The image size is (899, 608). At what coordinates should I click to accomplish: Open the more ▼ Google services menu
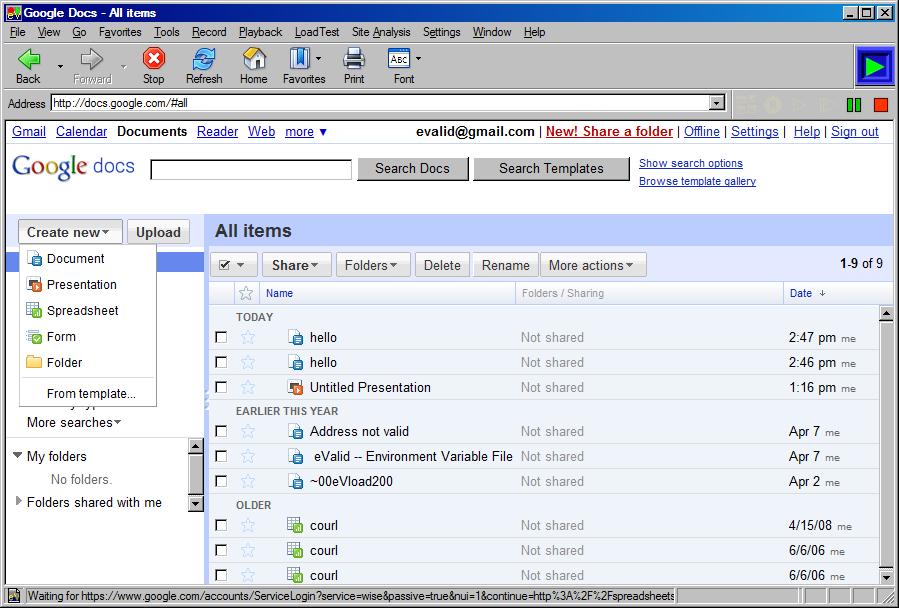[306, 132]
